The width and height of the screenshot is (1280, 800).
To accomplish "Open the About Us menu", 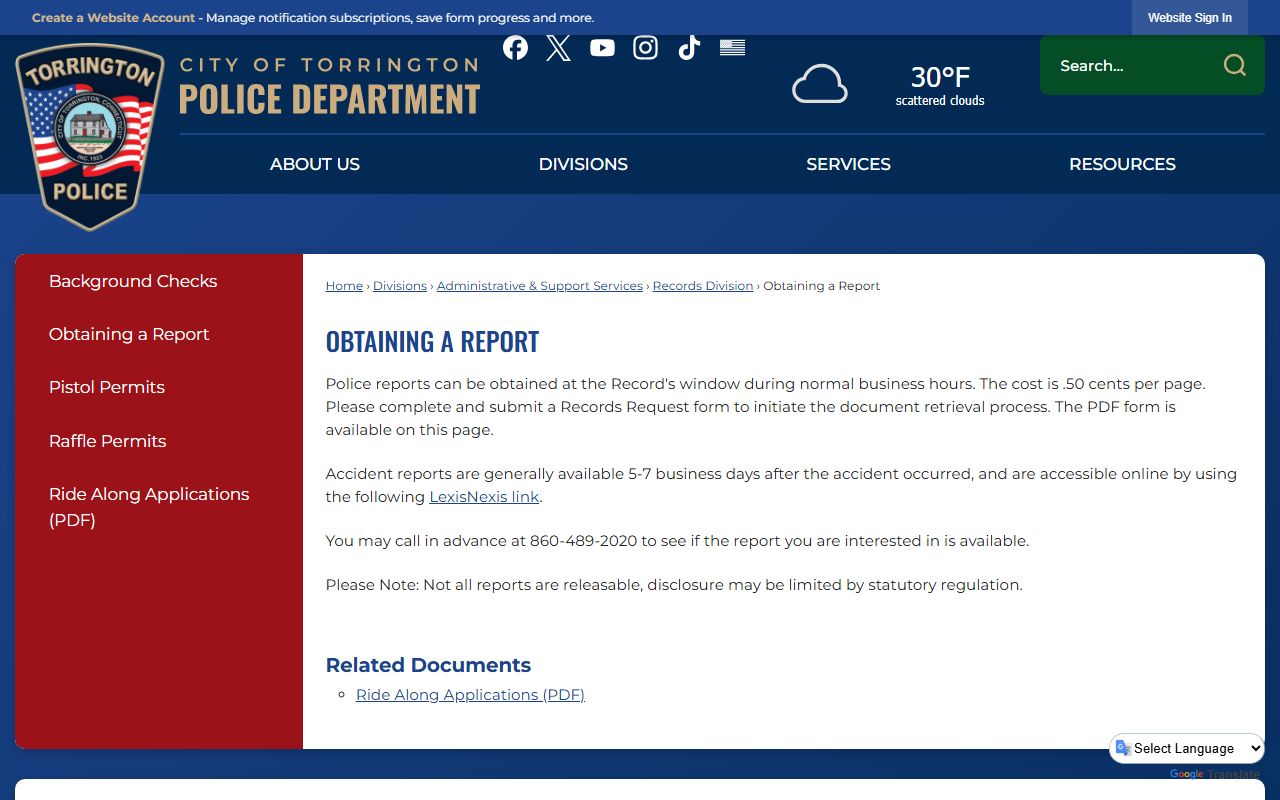I will [x=315, y=164].
